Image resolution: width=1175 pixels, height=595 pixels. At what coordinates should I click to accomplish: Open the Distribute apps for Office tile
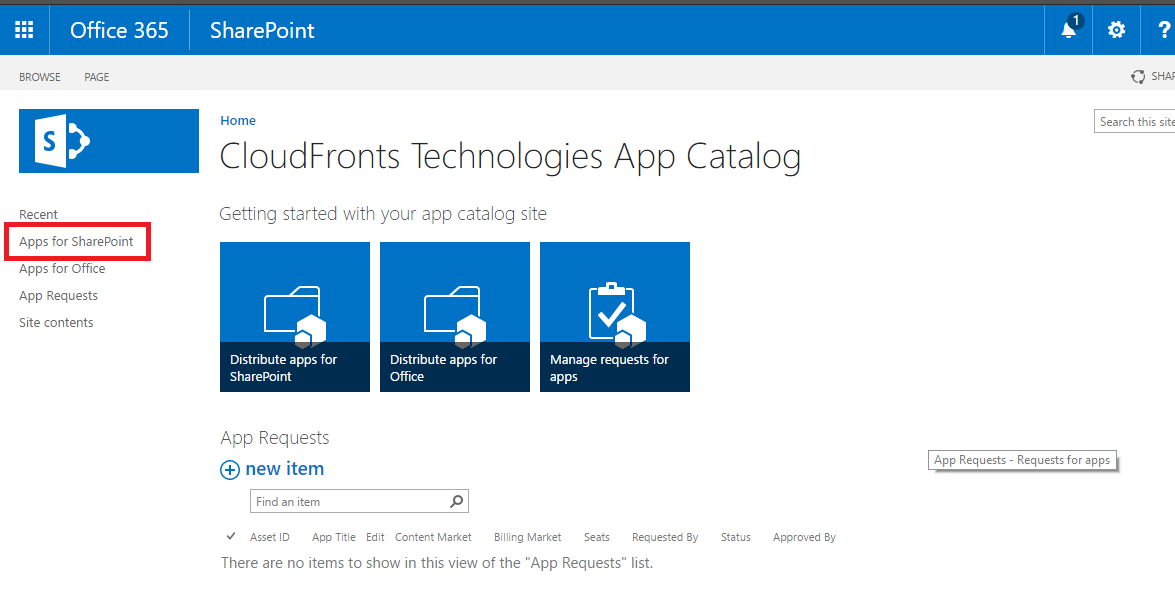[455, 316]
